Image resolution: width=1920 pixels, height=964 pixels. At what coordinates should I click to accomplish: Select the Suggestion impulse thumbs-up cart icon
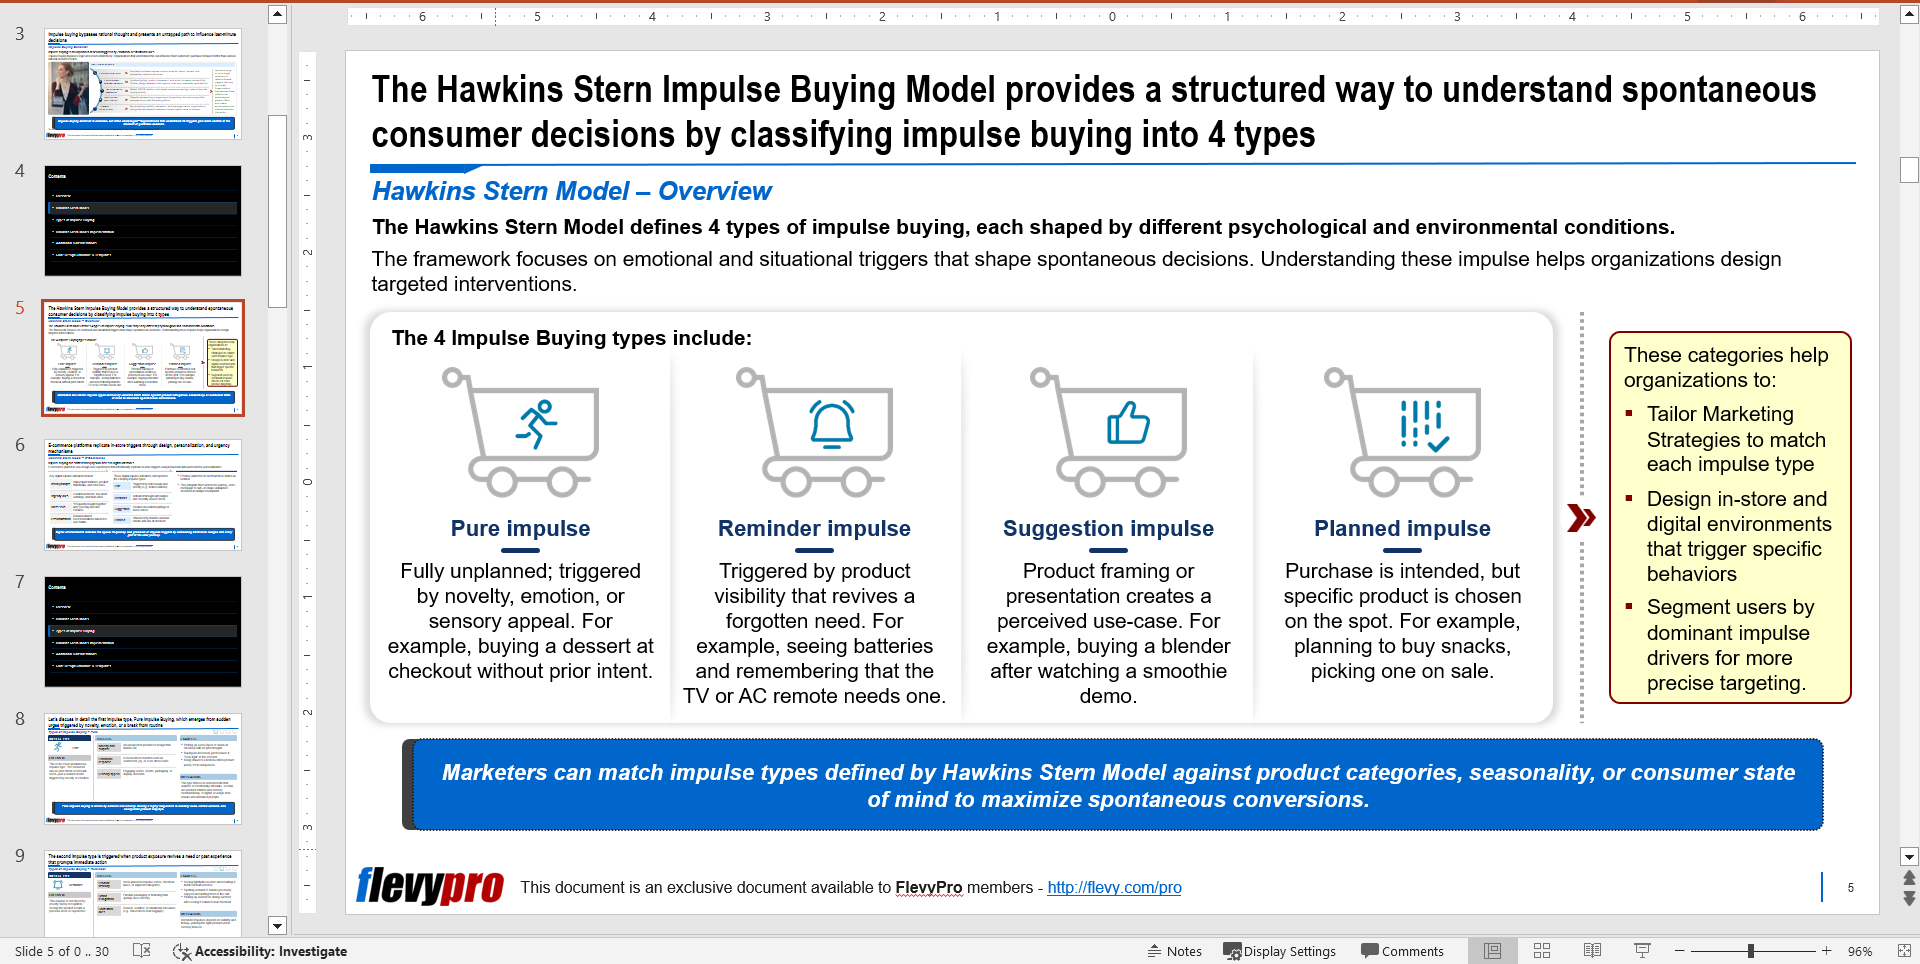coord(1108,432)
